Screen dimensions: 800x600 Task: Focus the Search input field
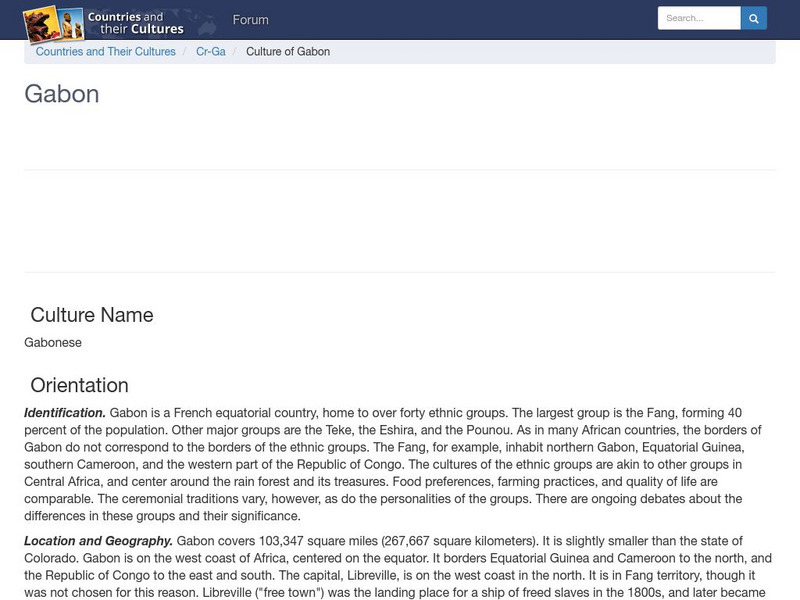(699, 18)
